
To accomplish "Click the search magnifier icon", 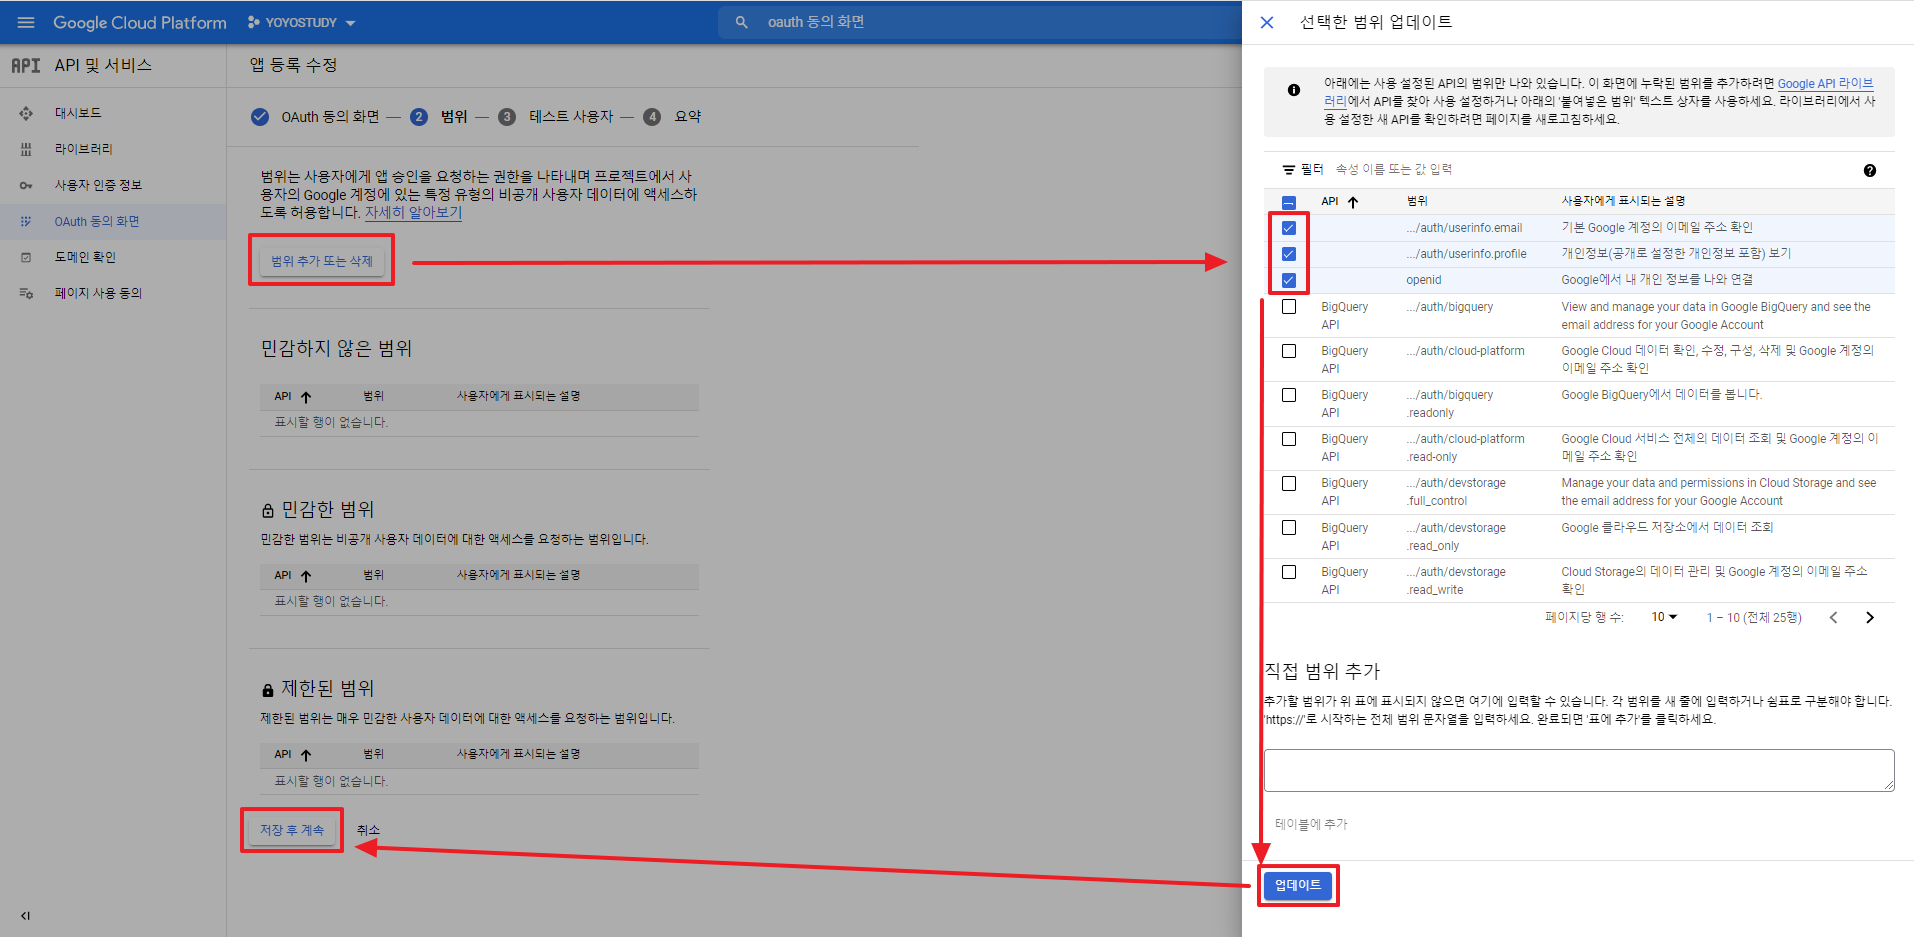I will [x=741, y=22].
